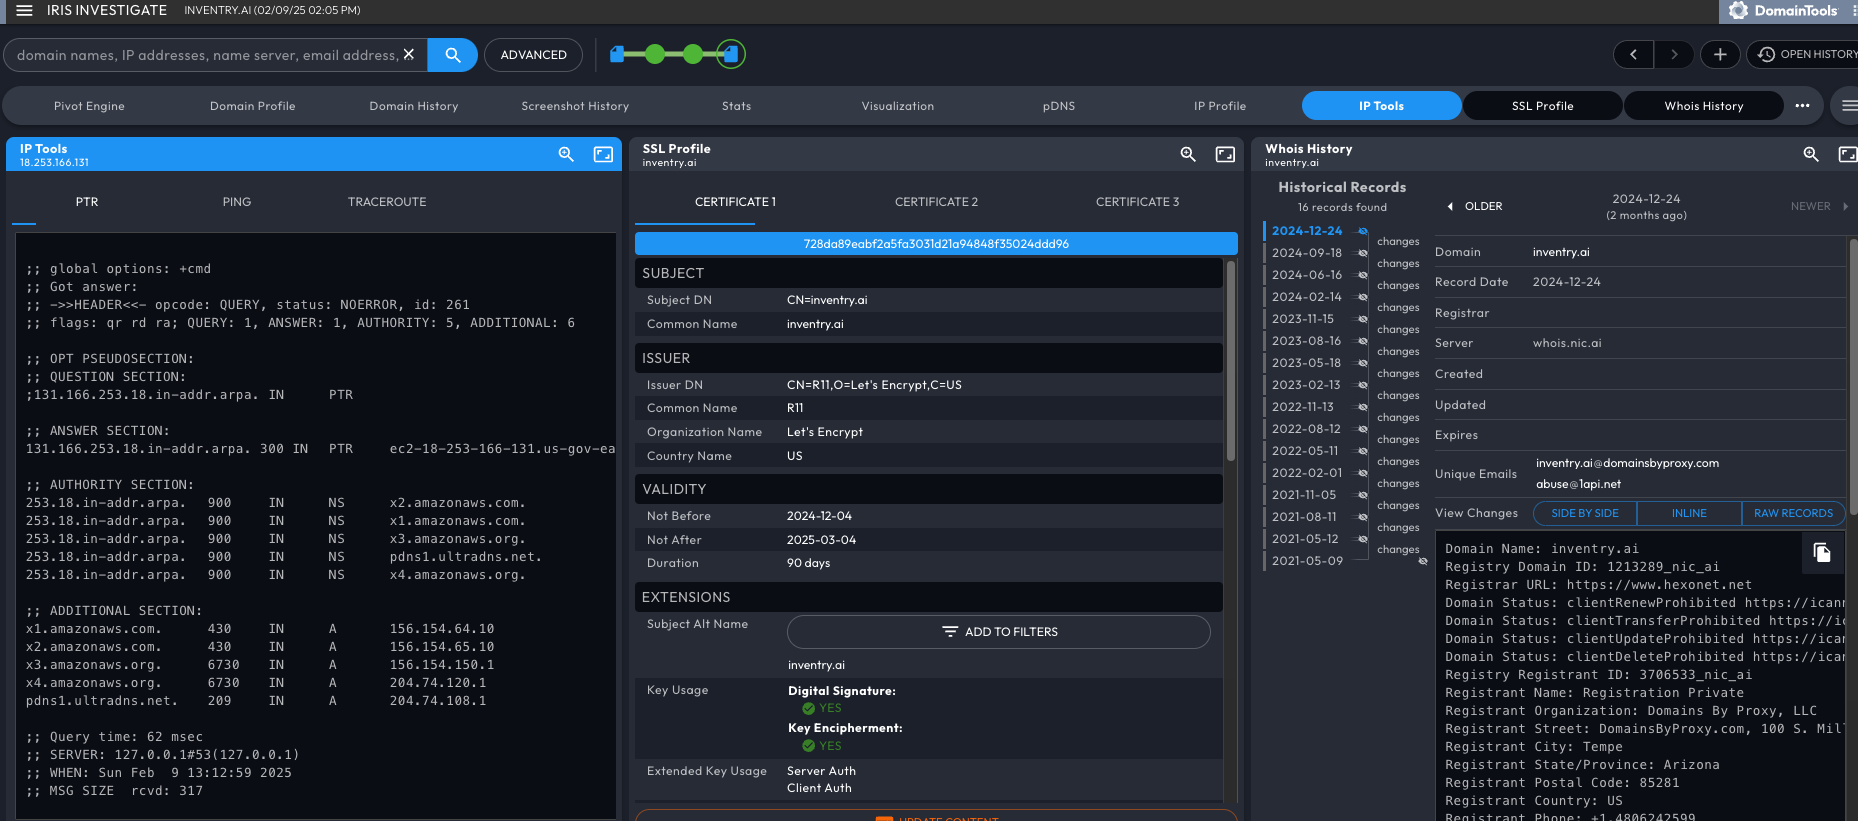Open Domain History tab
Image resolution: width=1858 pixels, height=821 pixels.
tap(414, 106)
